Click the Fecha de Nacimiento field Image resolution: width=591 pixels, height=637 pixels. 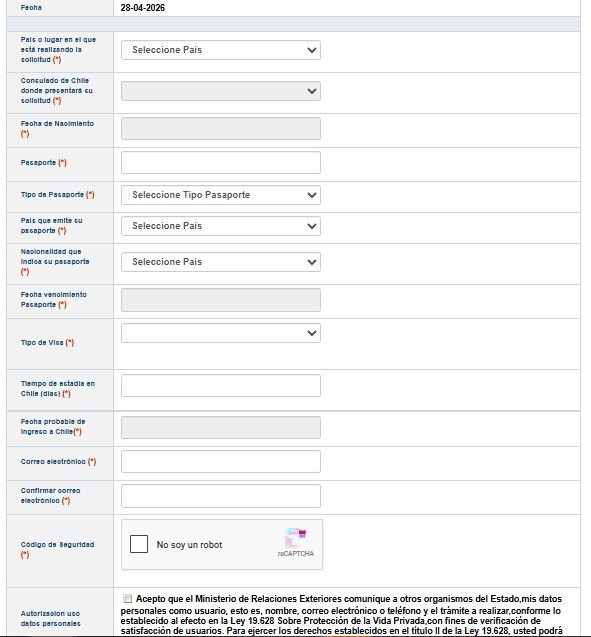coord(221,128)
